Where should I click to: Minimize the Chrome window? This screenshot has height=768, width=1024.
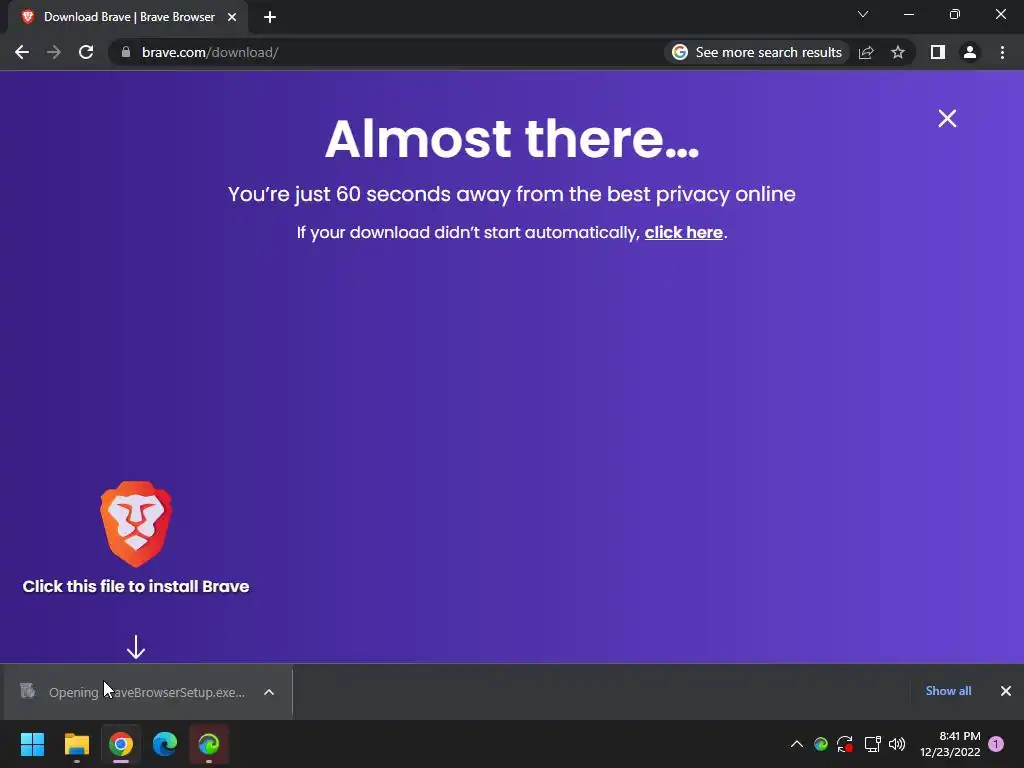909,14
